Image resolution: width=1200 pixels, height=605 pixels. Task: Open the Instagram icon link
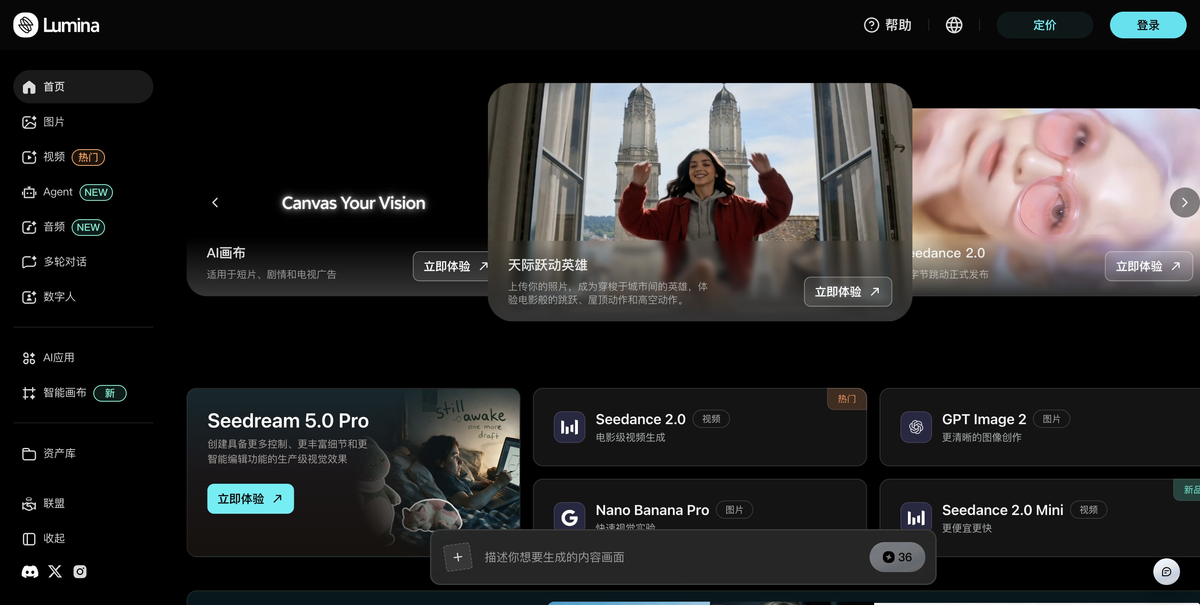point(80,572)
